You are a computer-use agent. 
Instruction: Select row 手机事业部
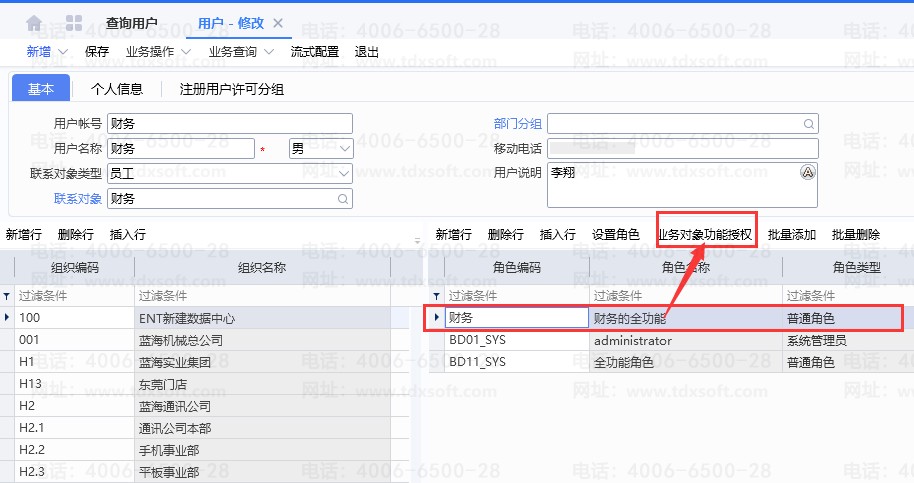click(204, 450)
